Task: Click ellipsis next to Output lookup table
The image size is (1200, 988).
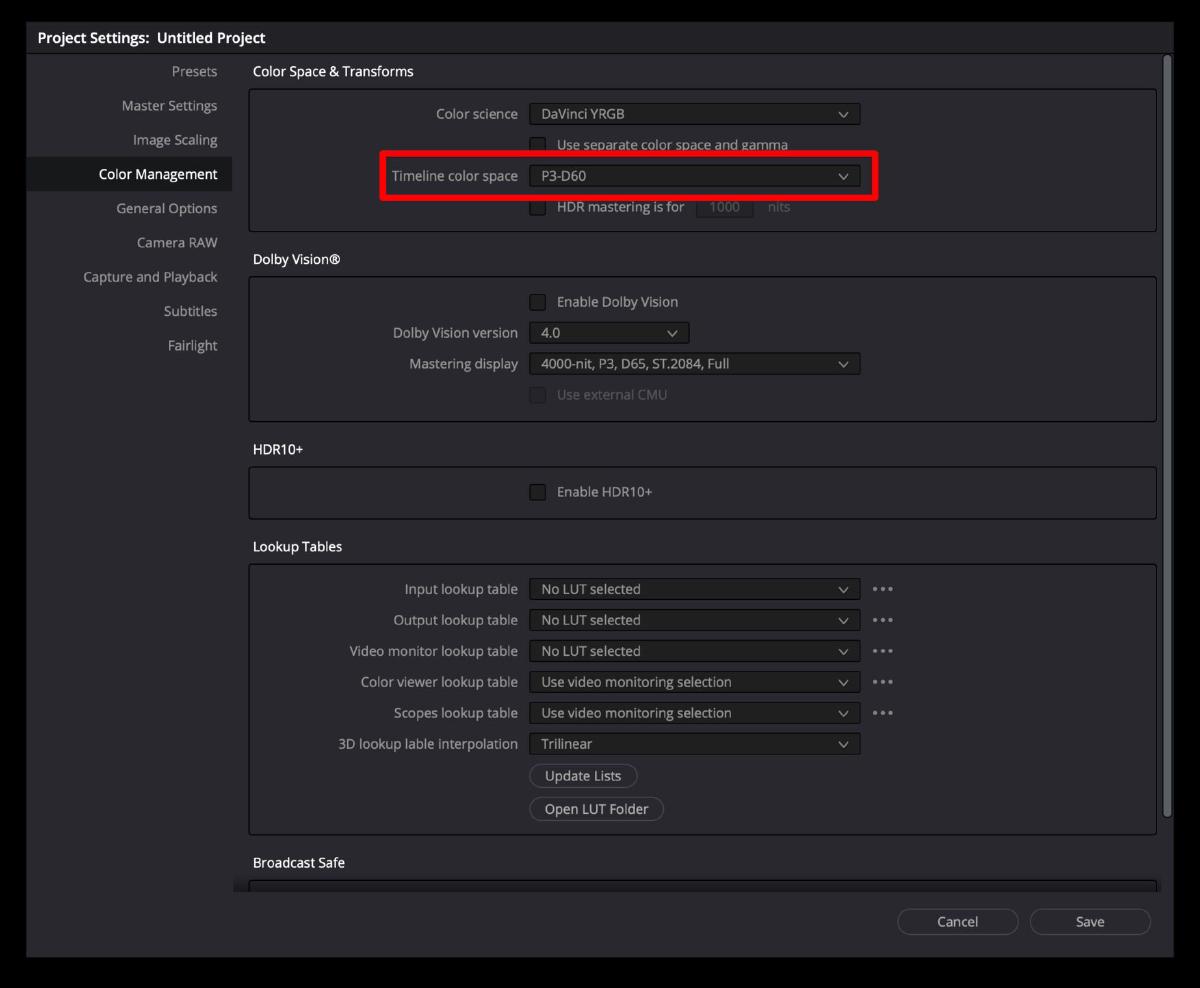Action: 882,620
